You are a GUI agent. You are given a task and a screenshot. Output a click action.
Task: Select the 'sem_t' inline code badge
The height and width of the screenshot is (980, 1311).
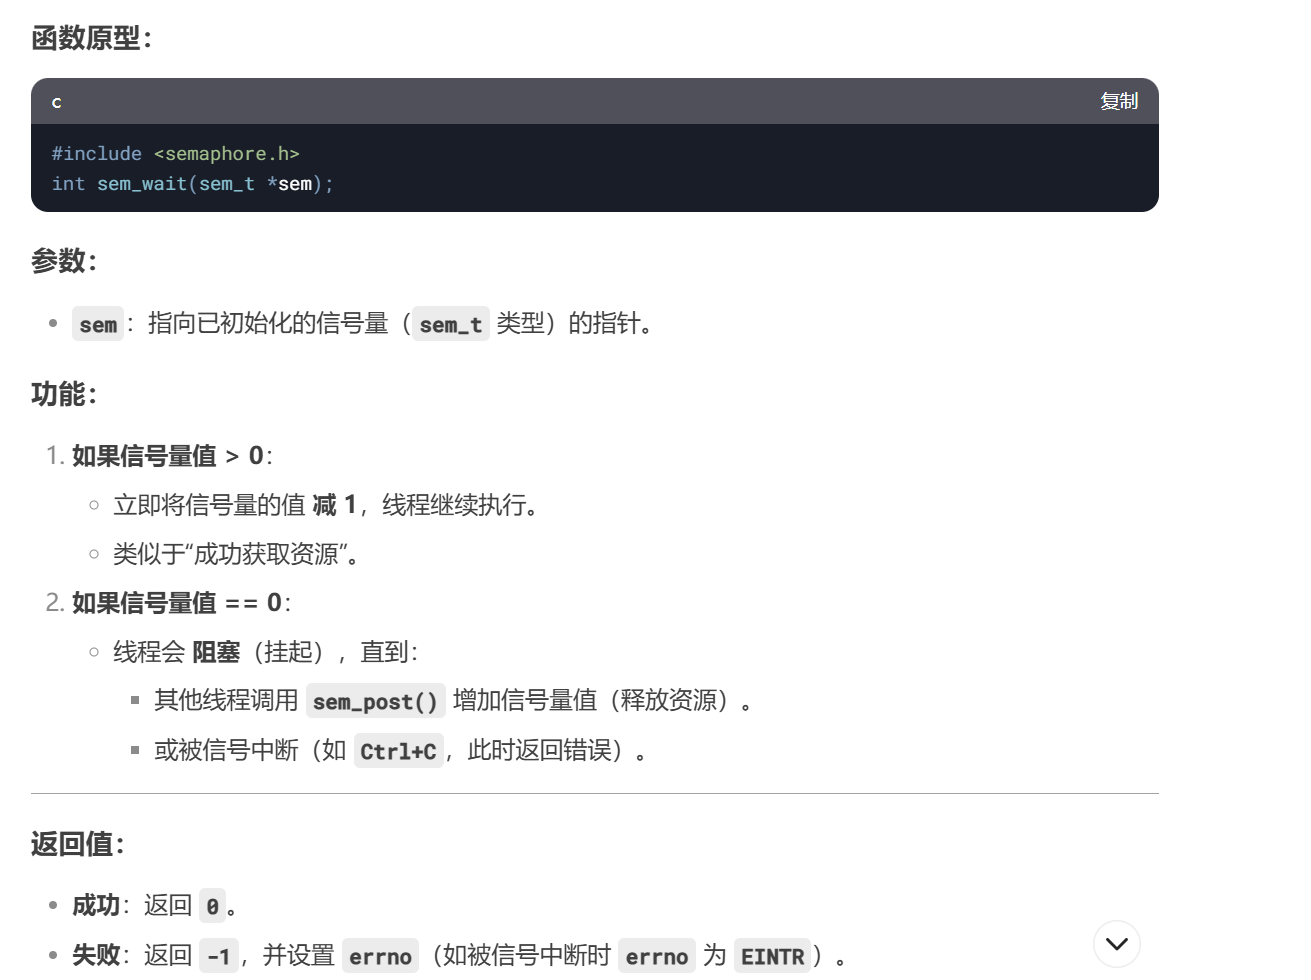450,323
